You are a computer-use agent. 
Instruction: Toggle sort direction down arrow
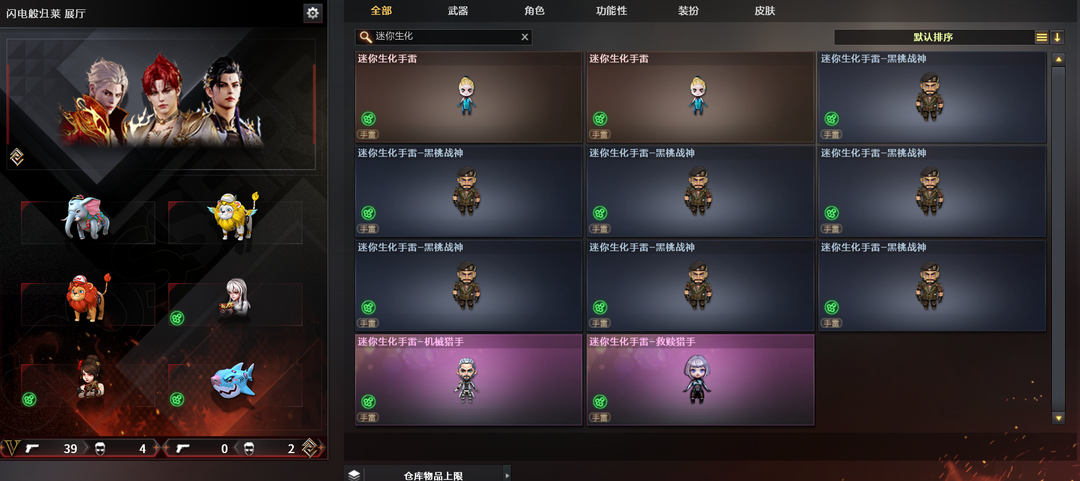coord(1057,37)
